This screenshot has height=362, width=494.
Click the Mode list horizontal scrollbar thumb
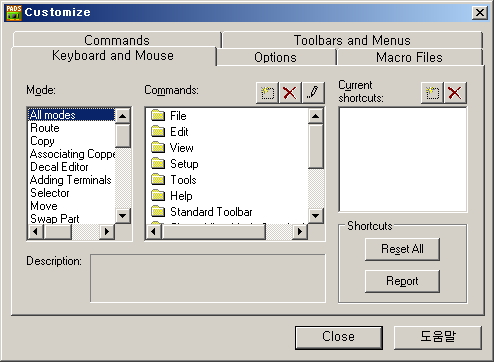[57, 231]
